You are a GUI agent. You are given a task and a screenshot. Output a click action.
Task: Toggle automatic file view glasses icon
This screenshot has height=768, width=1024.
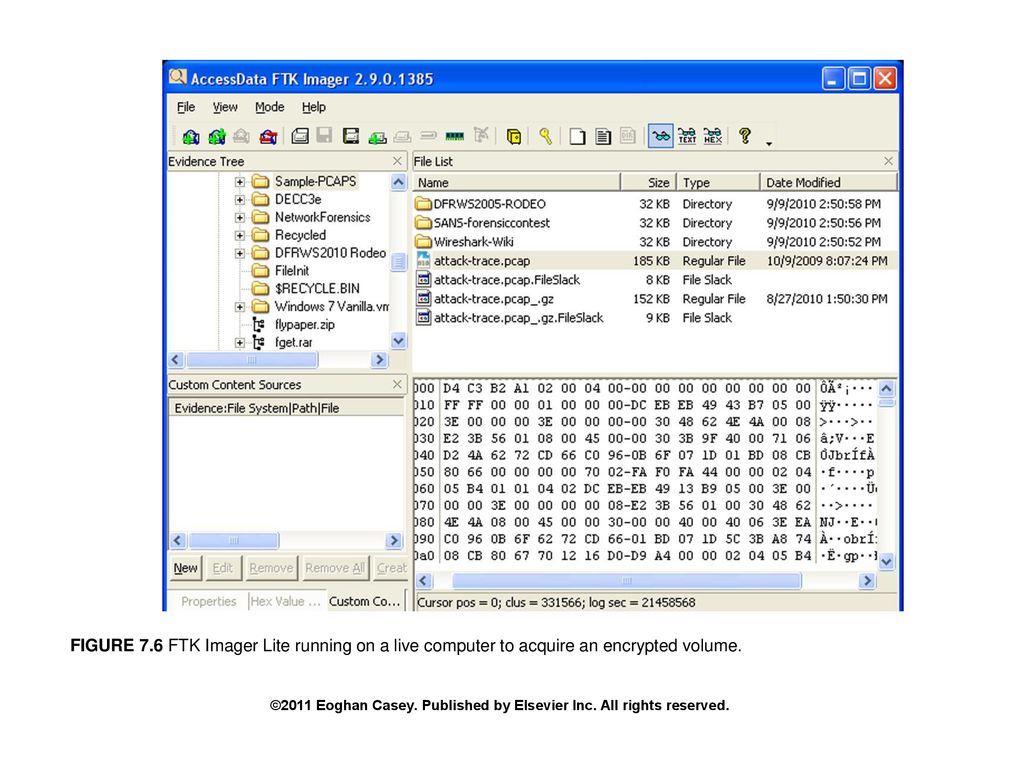(x=661, y=136)
